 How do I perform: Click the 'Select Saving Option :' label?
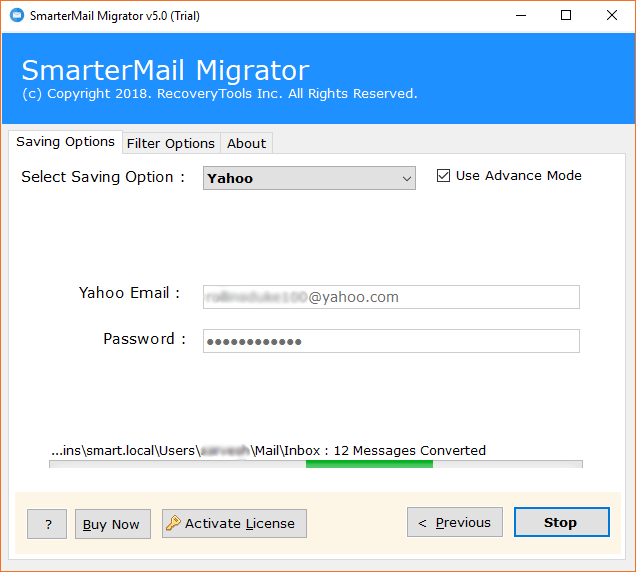[103, 177]
